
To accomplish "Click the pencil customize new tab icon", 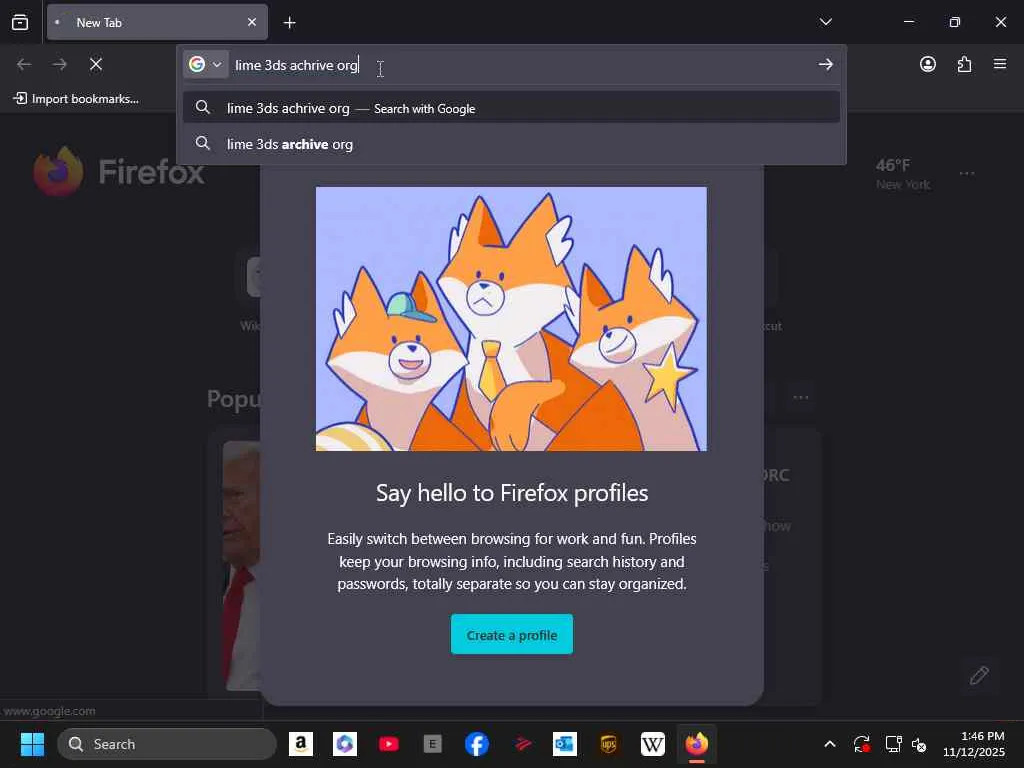I will pyautogui.click(x=978, y=675).
